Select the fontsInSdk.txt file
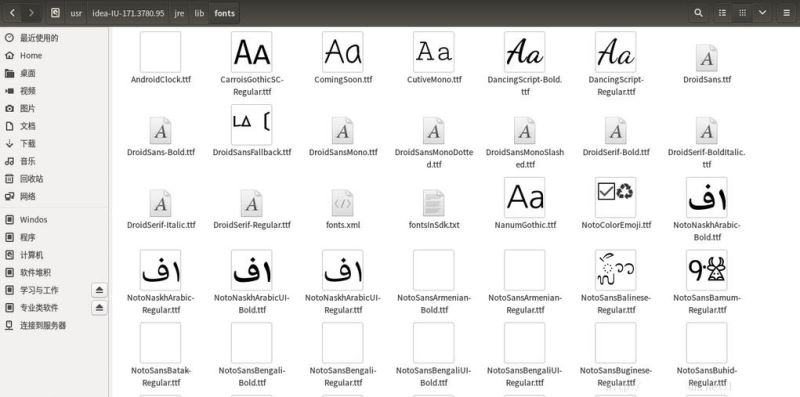This screenshot has width=800, height=397. (x=434, y=203)
